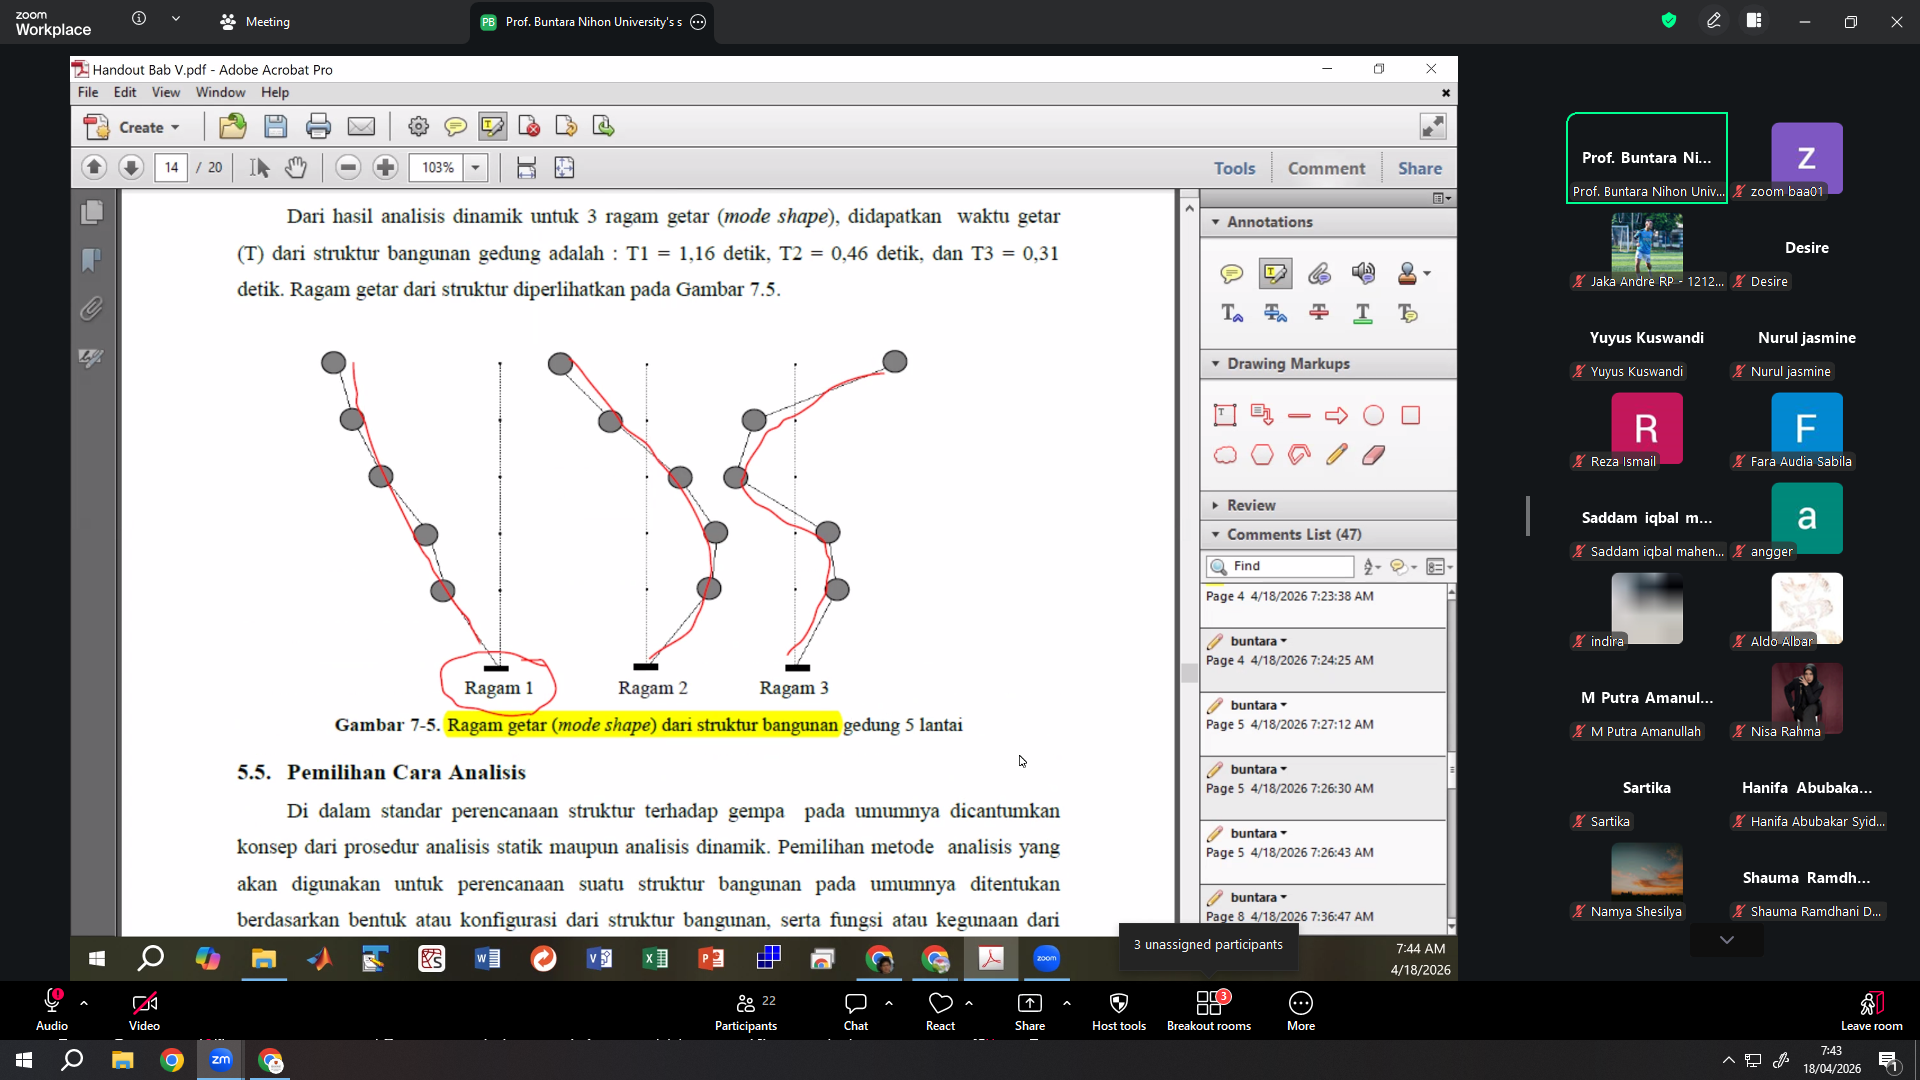1920x1080 pixels.
Task: Open Zoom Chat panel
Action: click(856, 1010)
